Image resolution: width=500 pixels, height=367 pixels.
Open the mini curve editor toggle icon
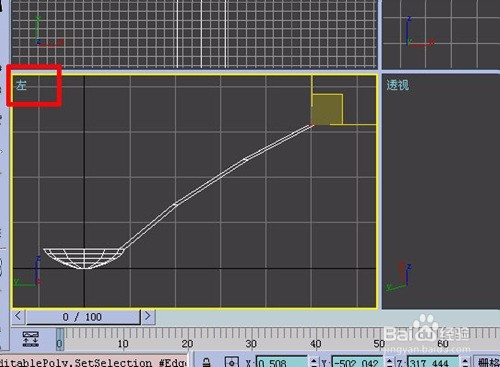point(31,339)
